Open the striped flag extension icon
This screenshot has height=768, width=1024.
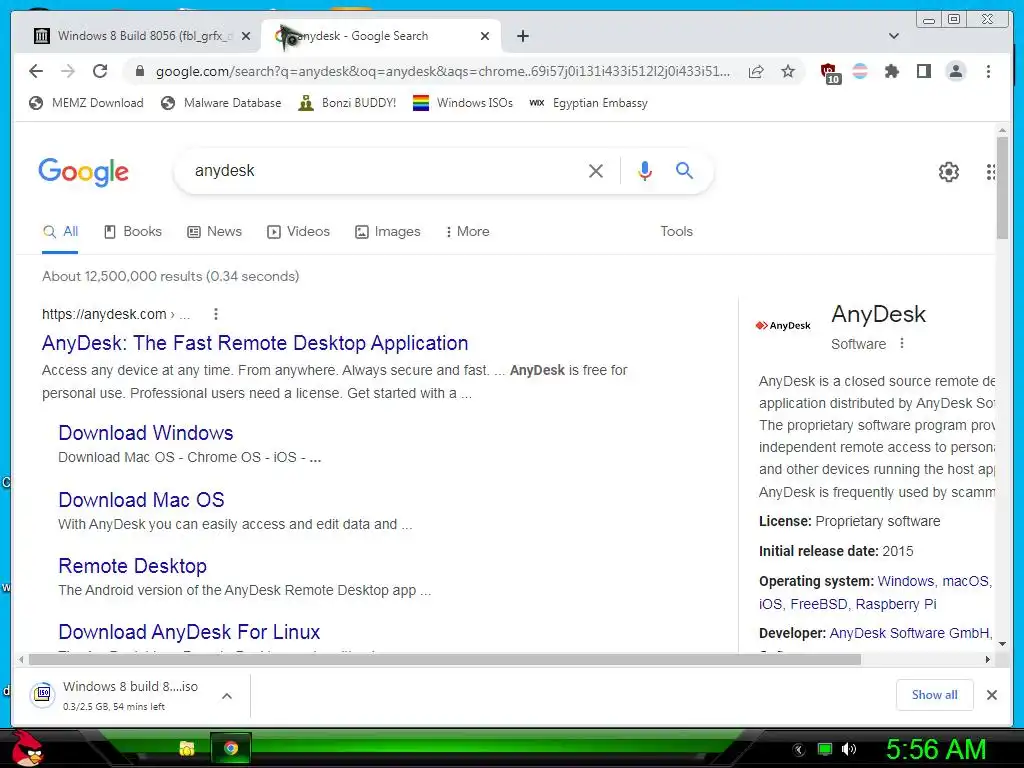coord(861,71)
